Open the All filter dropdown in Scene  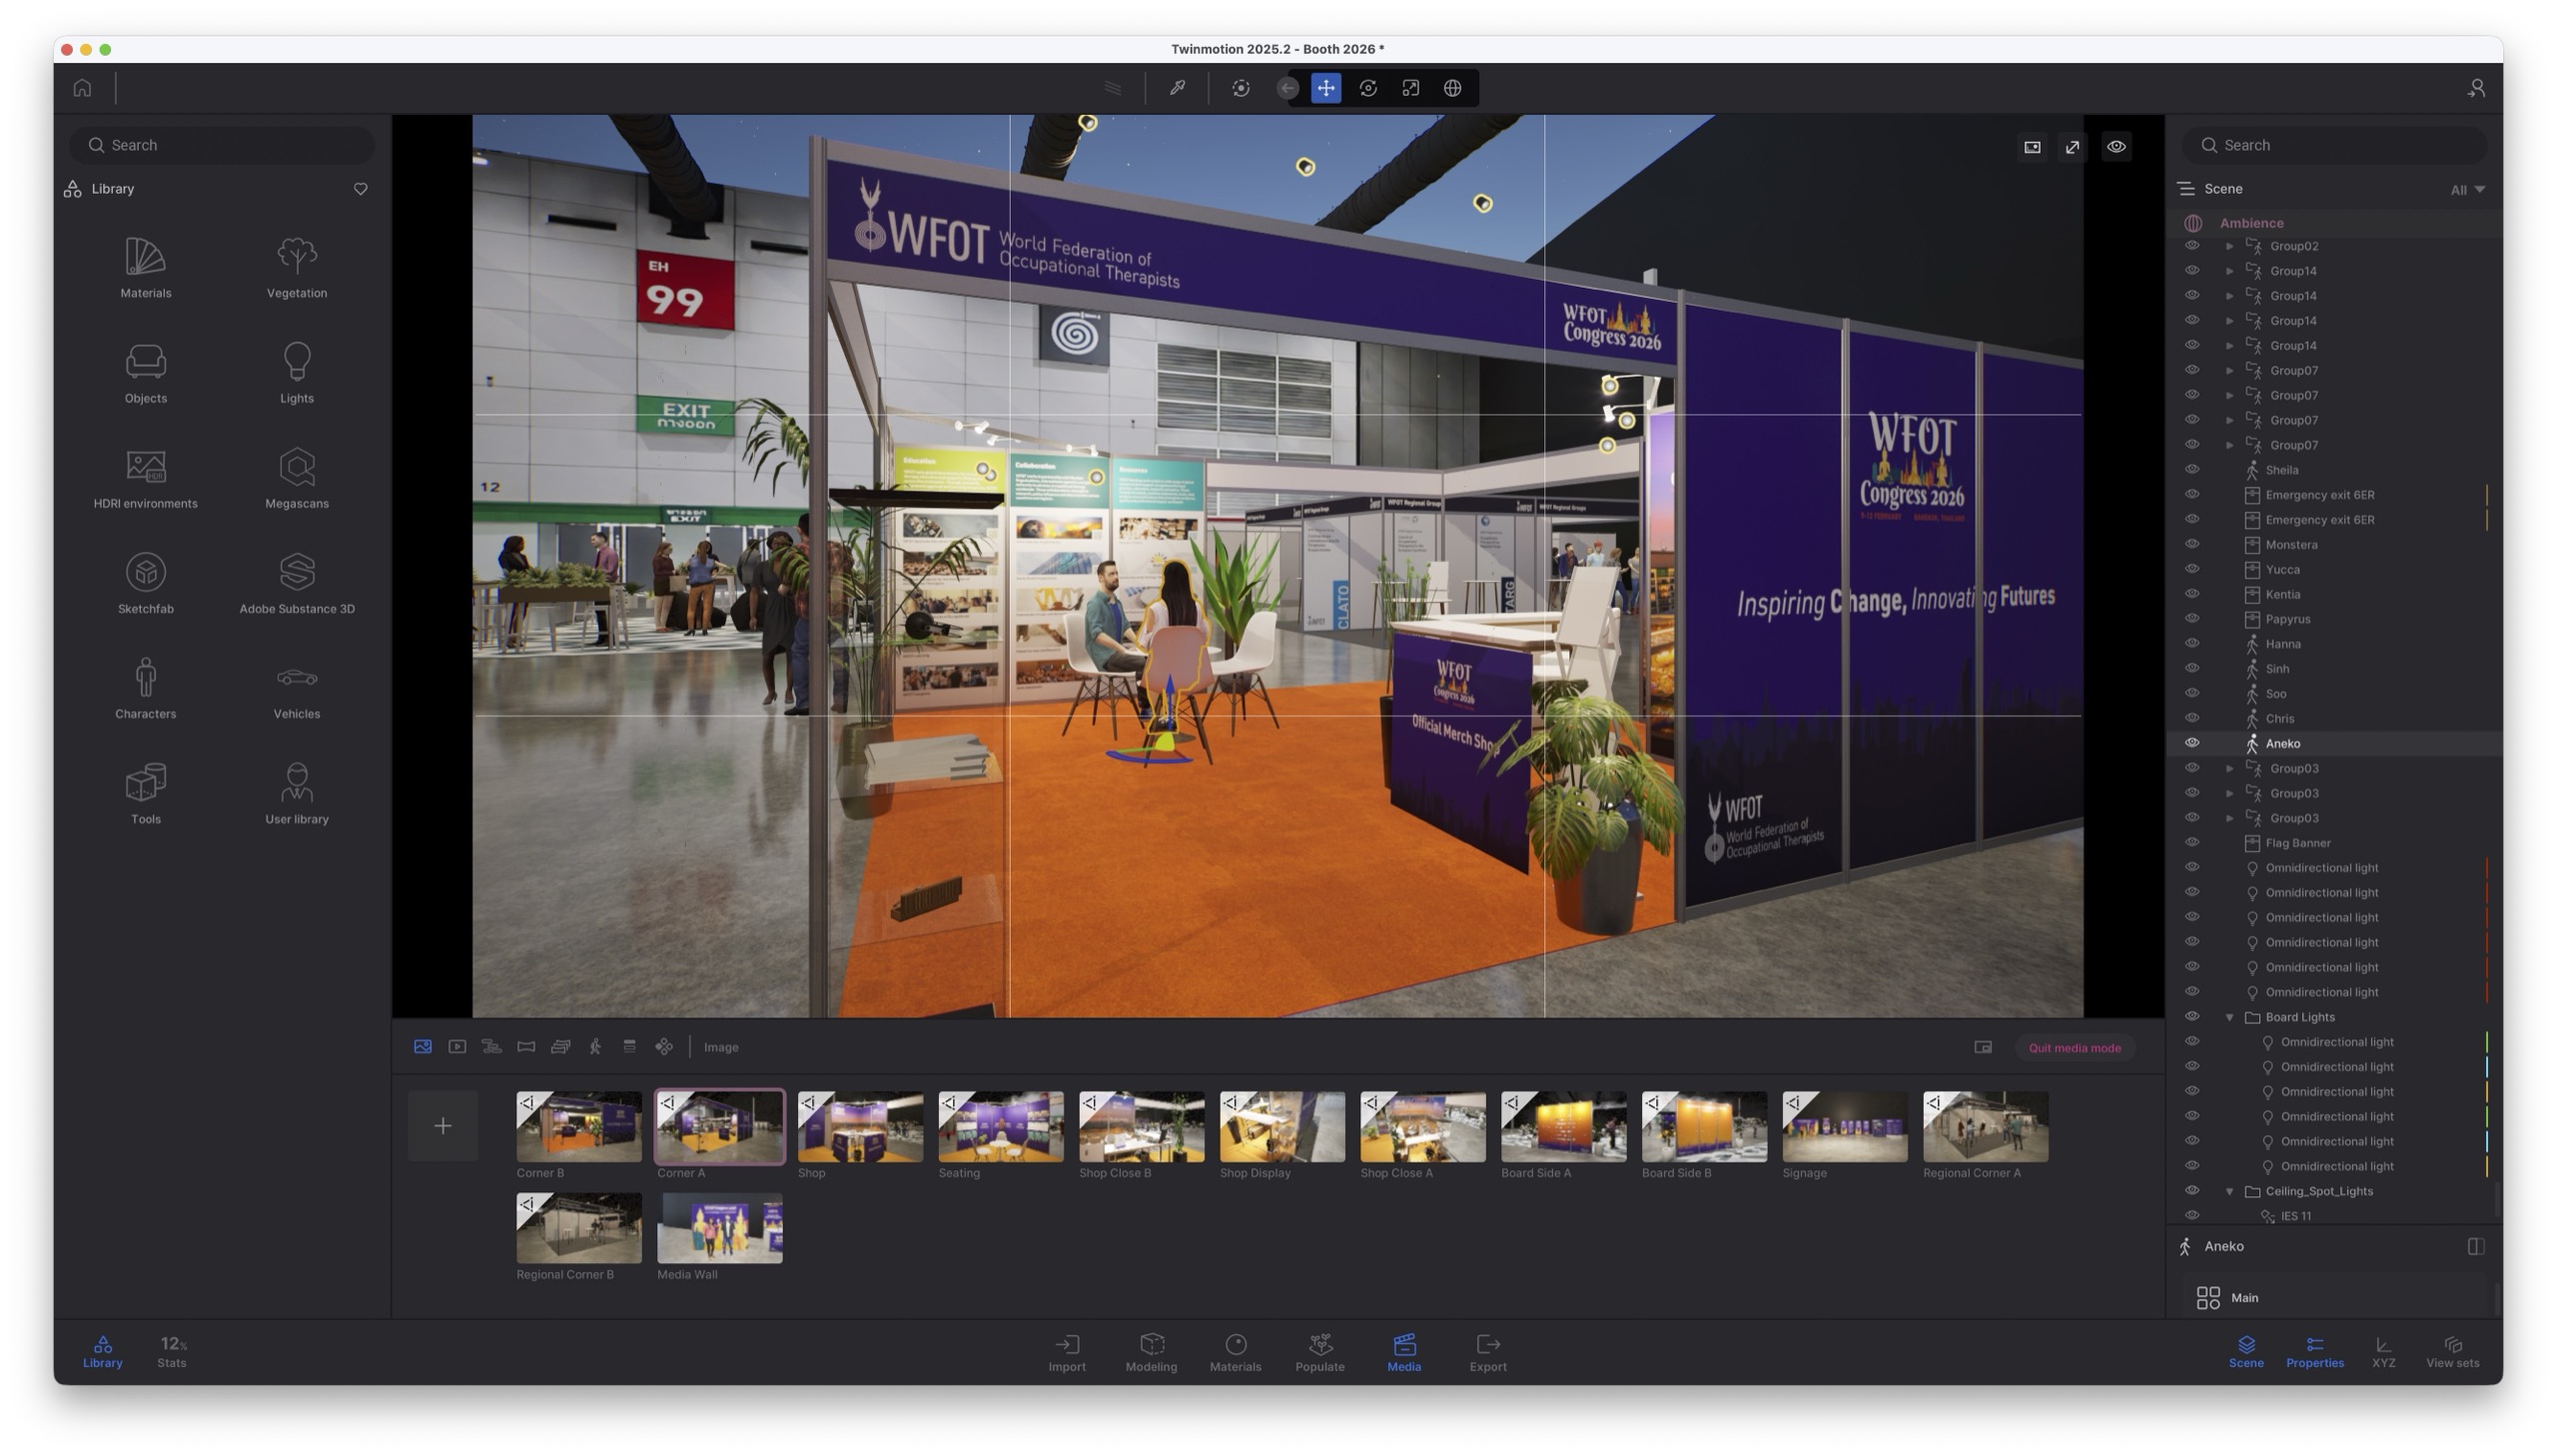[2466, 190]
